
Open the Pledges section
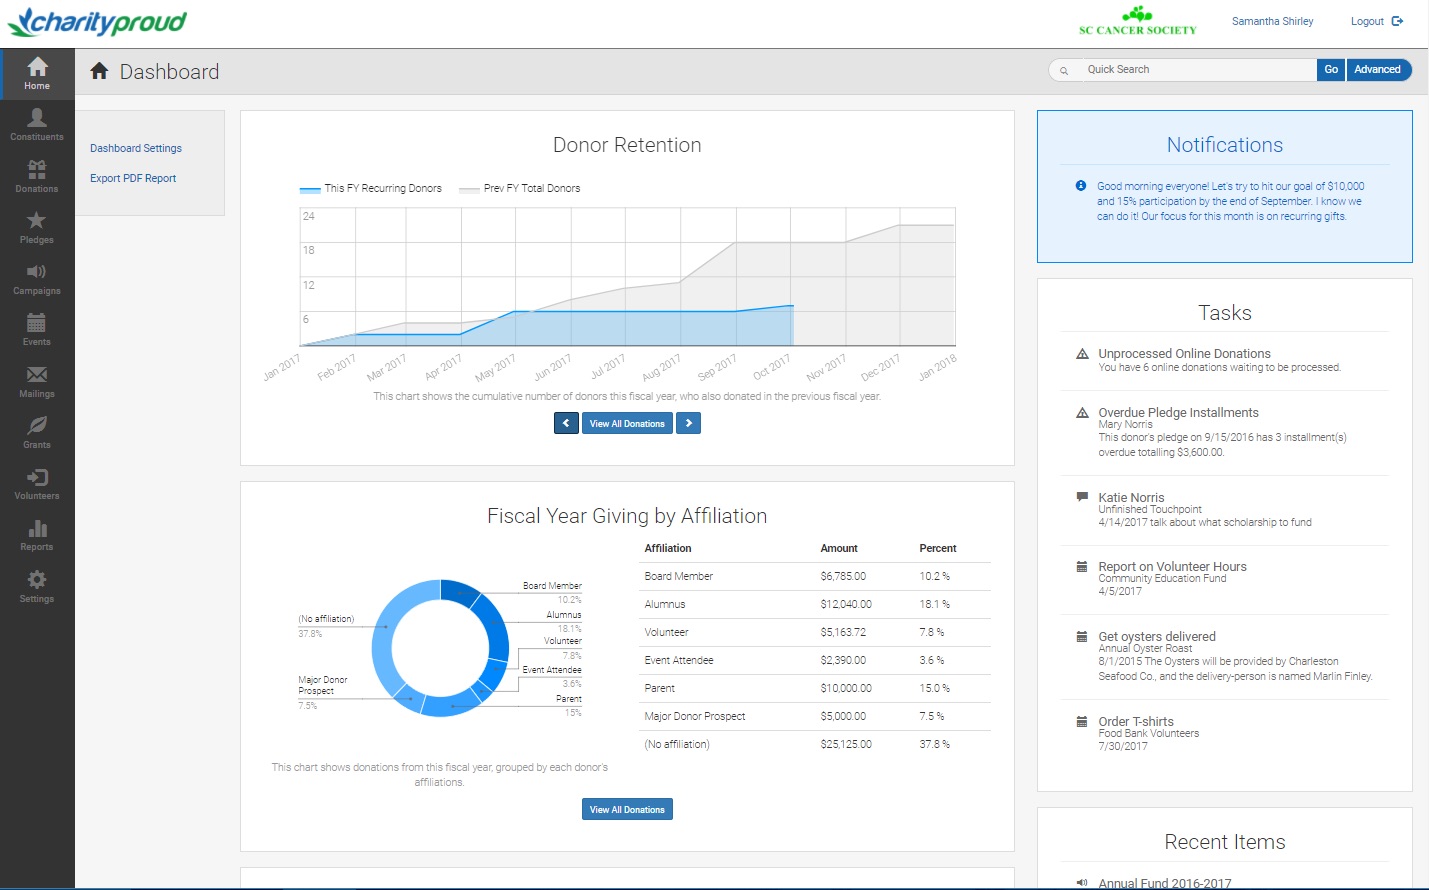point(37,227)
